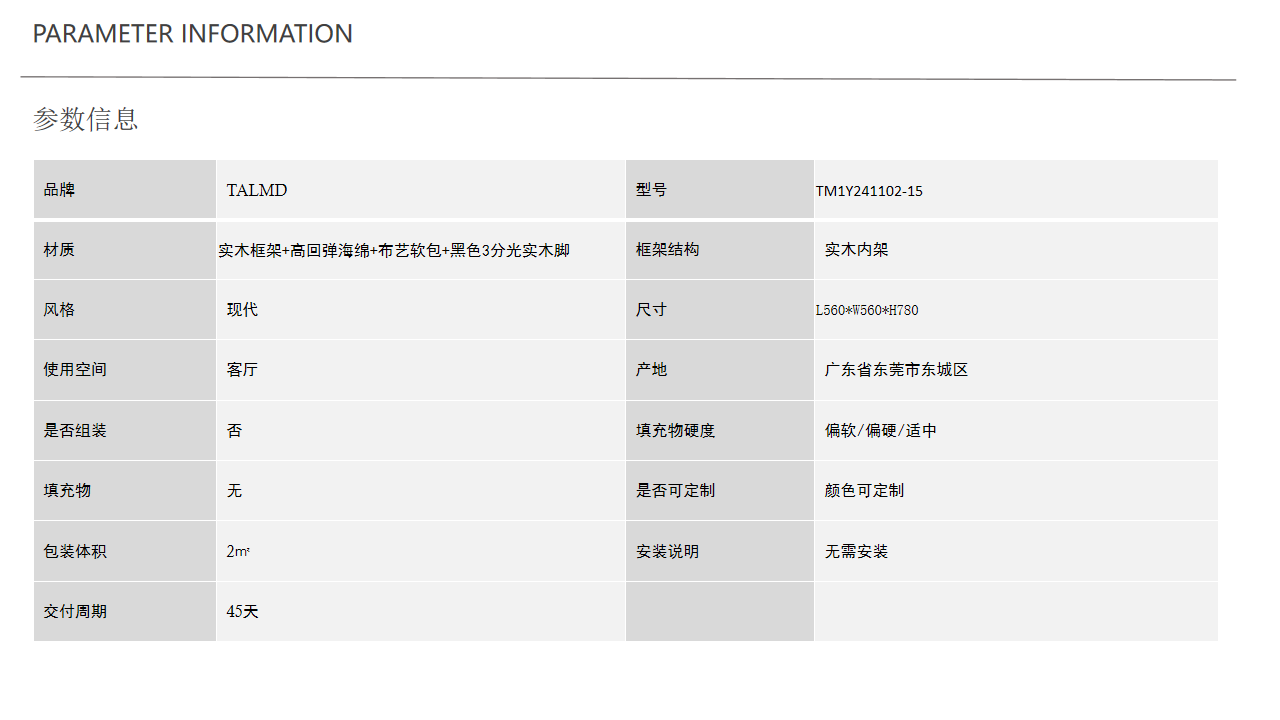Screen dimensions: 1280x720
Task: Click the PARAMETER INFORMATION heading
Action: tap(192, 34)
